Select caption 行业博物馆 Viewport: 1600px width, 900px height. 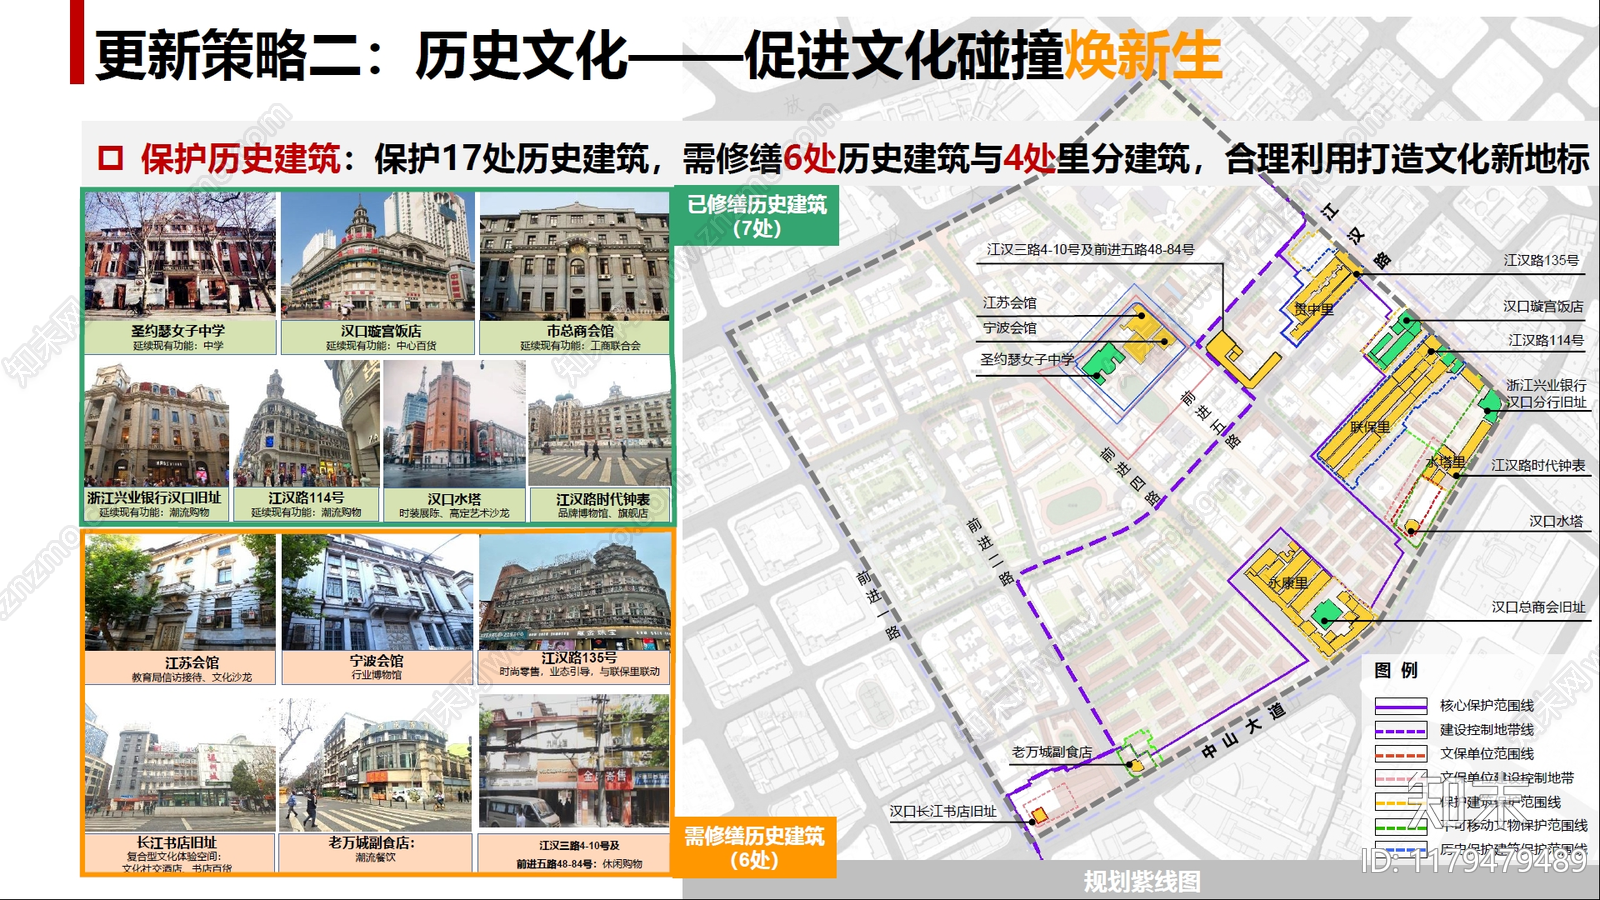tap(376, 676)
